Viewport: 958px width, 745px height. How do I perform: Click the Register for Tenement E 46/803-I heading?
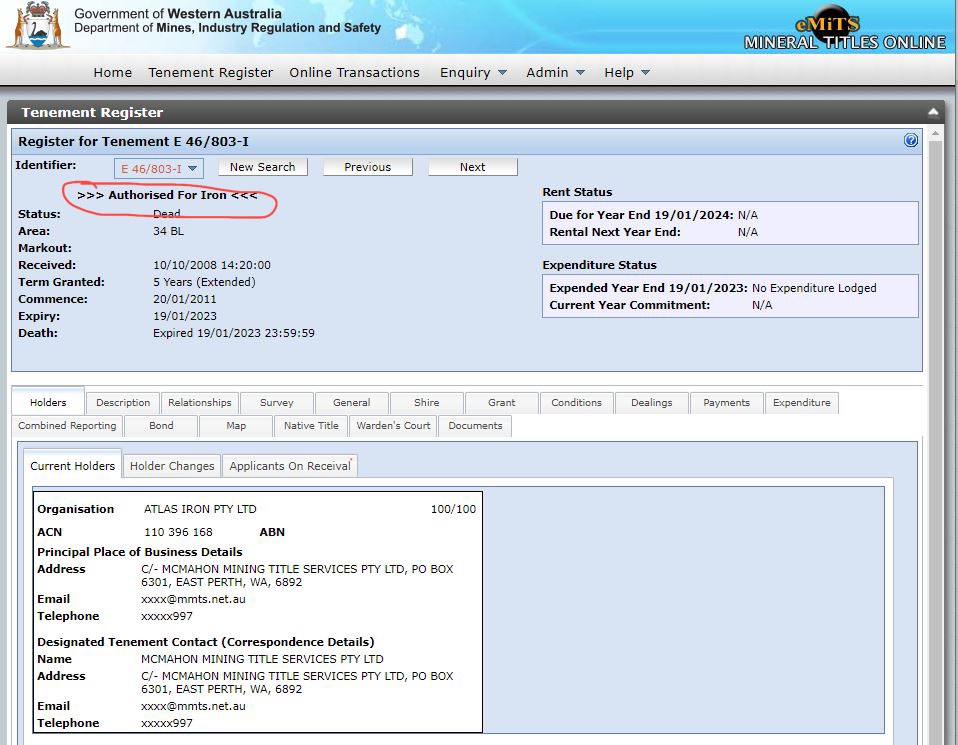click(x=133, y=141)
